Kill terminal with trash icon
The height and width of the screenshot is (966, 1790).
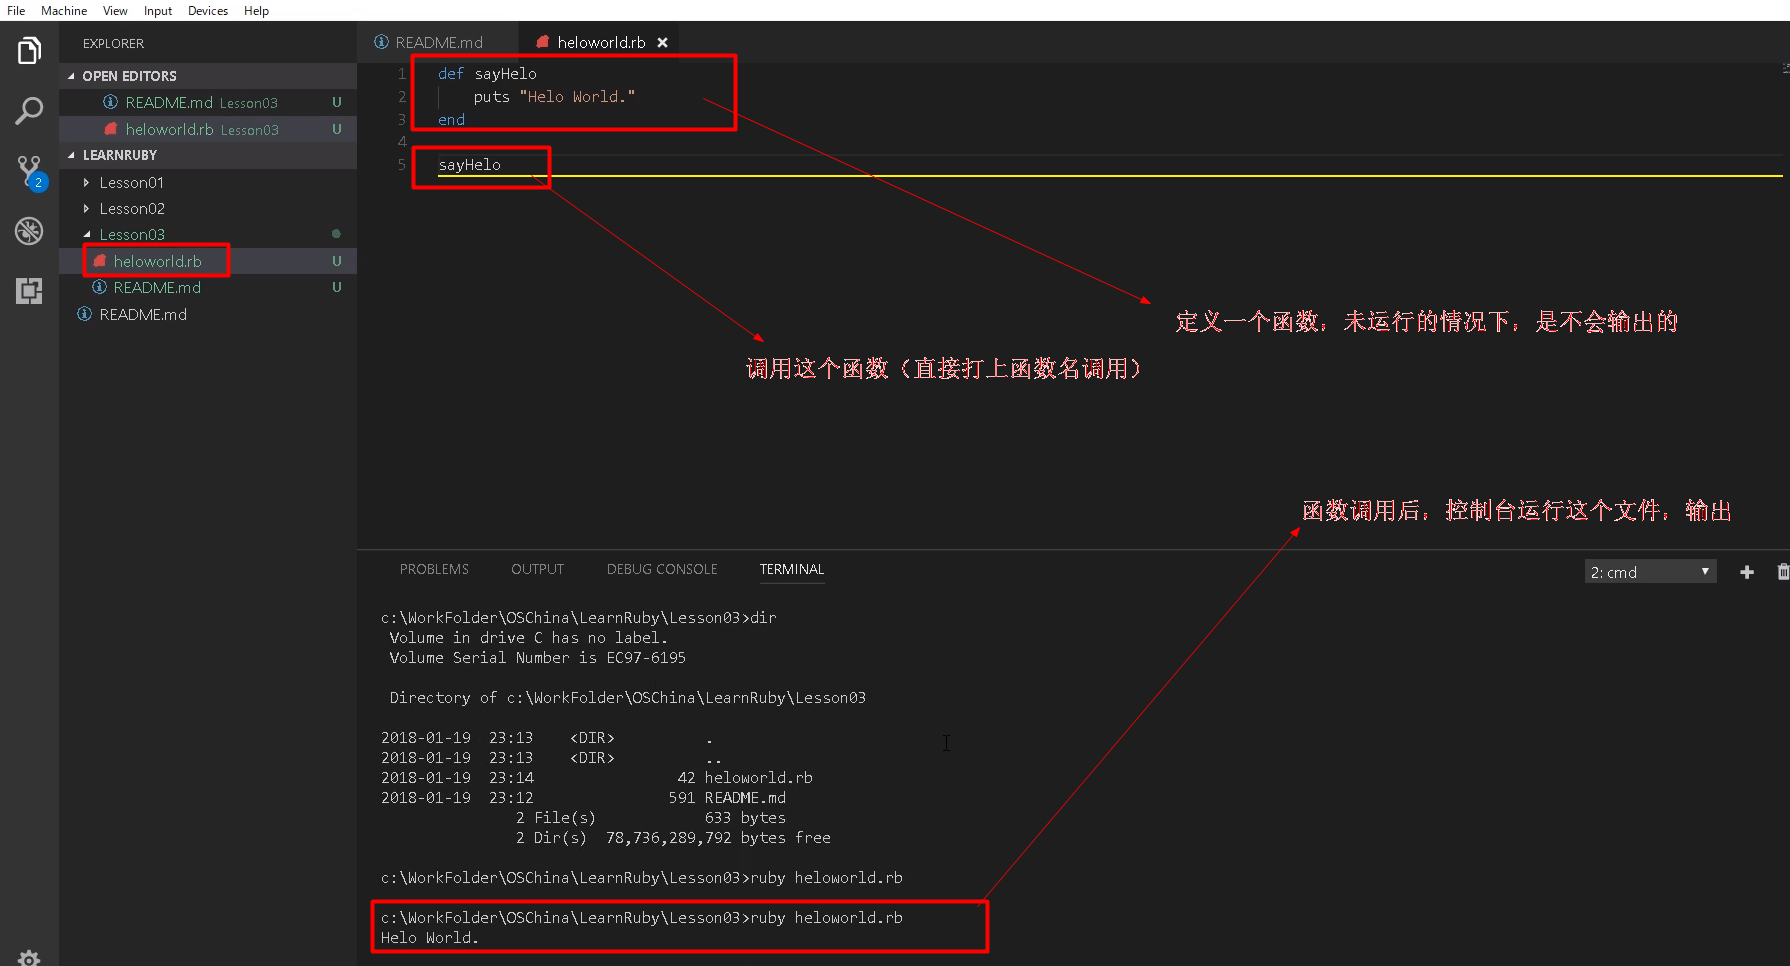coord(1783,572)
